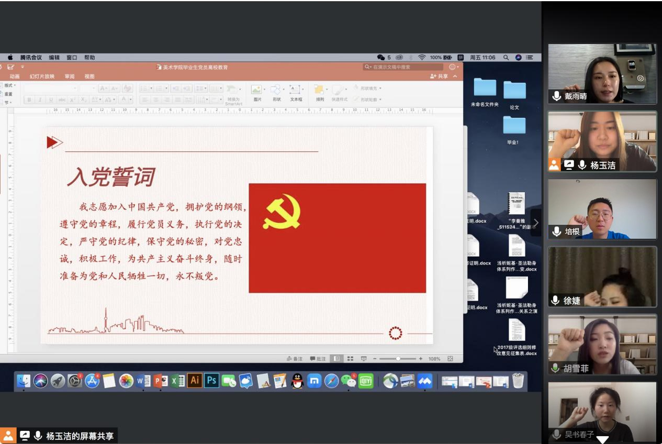
Task: Open iQIYI green app in Dock
Action: pos(366,381)
